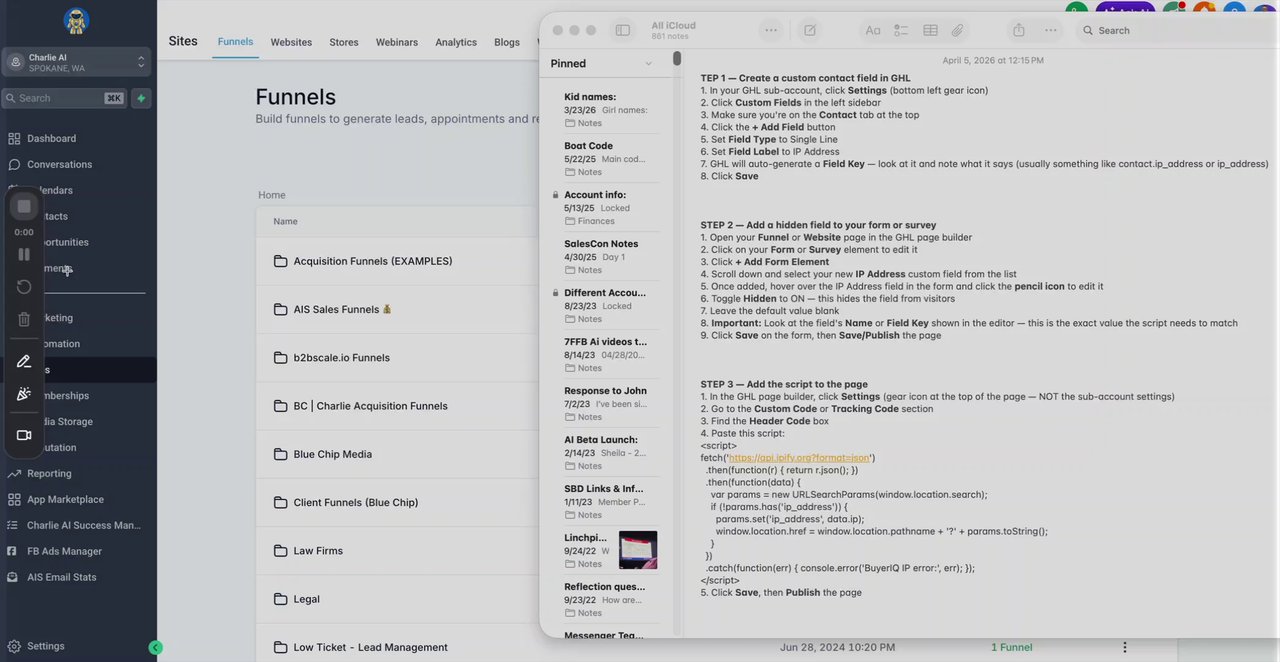This screenshot has width=1280, height=662.
Task: Click the confetti effects icon in the recorder
Action: [24, 394]
